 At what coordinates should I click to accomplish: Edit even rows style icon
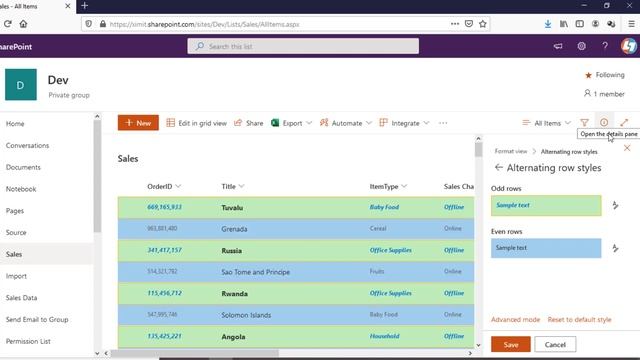pyautogui.click(x=615, y=248)
